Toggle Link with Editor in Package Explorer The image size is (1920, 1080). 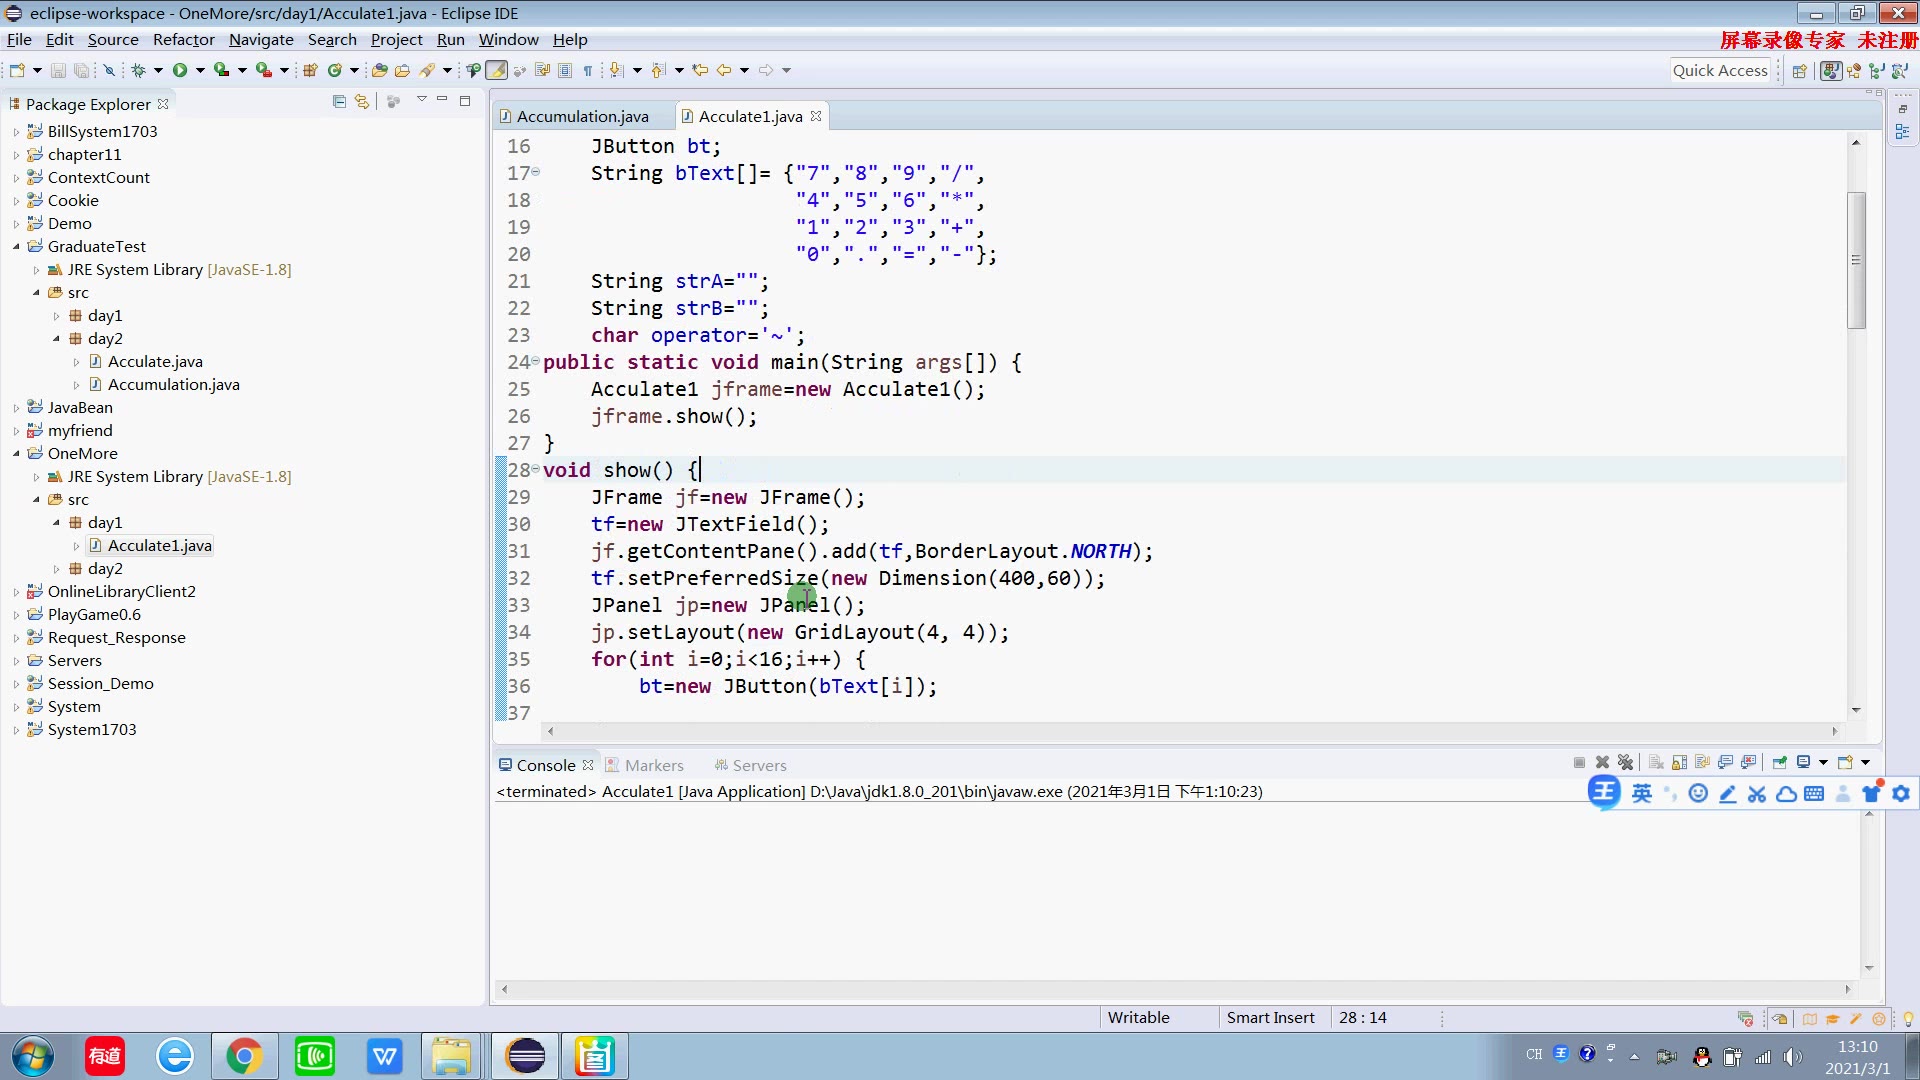click(x=362, y=102)
